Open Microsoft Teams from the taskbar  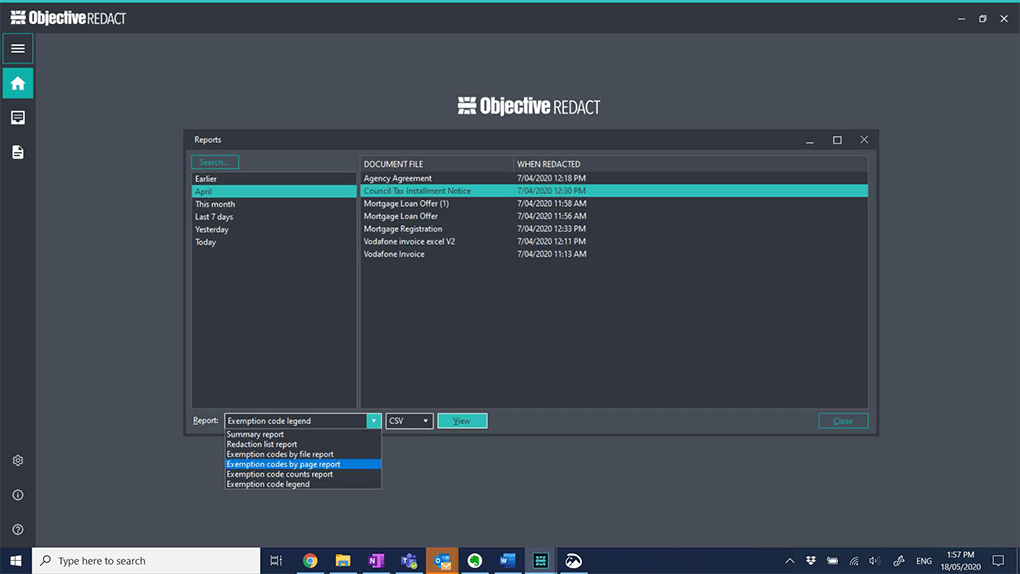click(409, 560)
